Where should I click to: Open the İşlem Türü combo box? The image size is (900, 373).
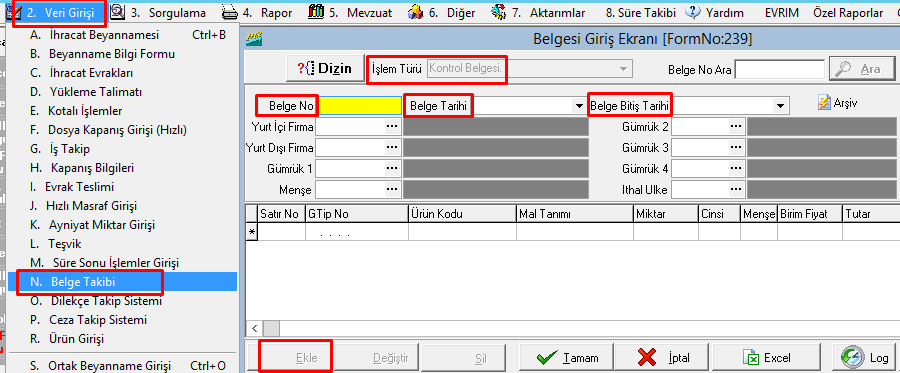click(x=530, y=69)
